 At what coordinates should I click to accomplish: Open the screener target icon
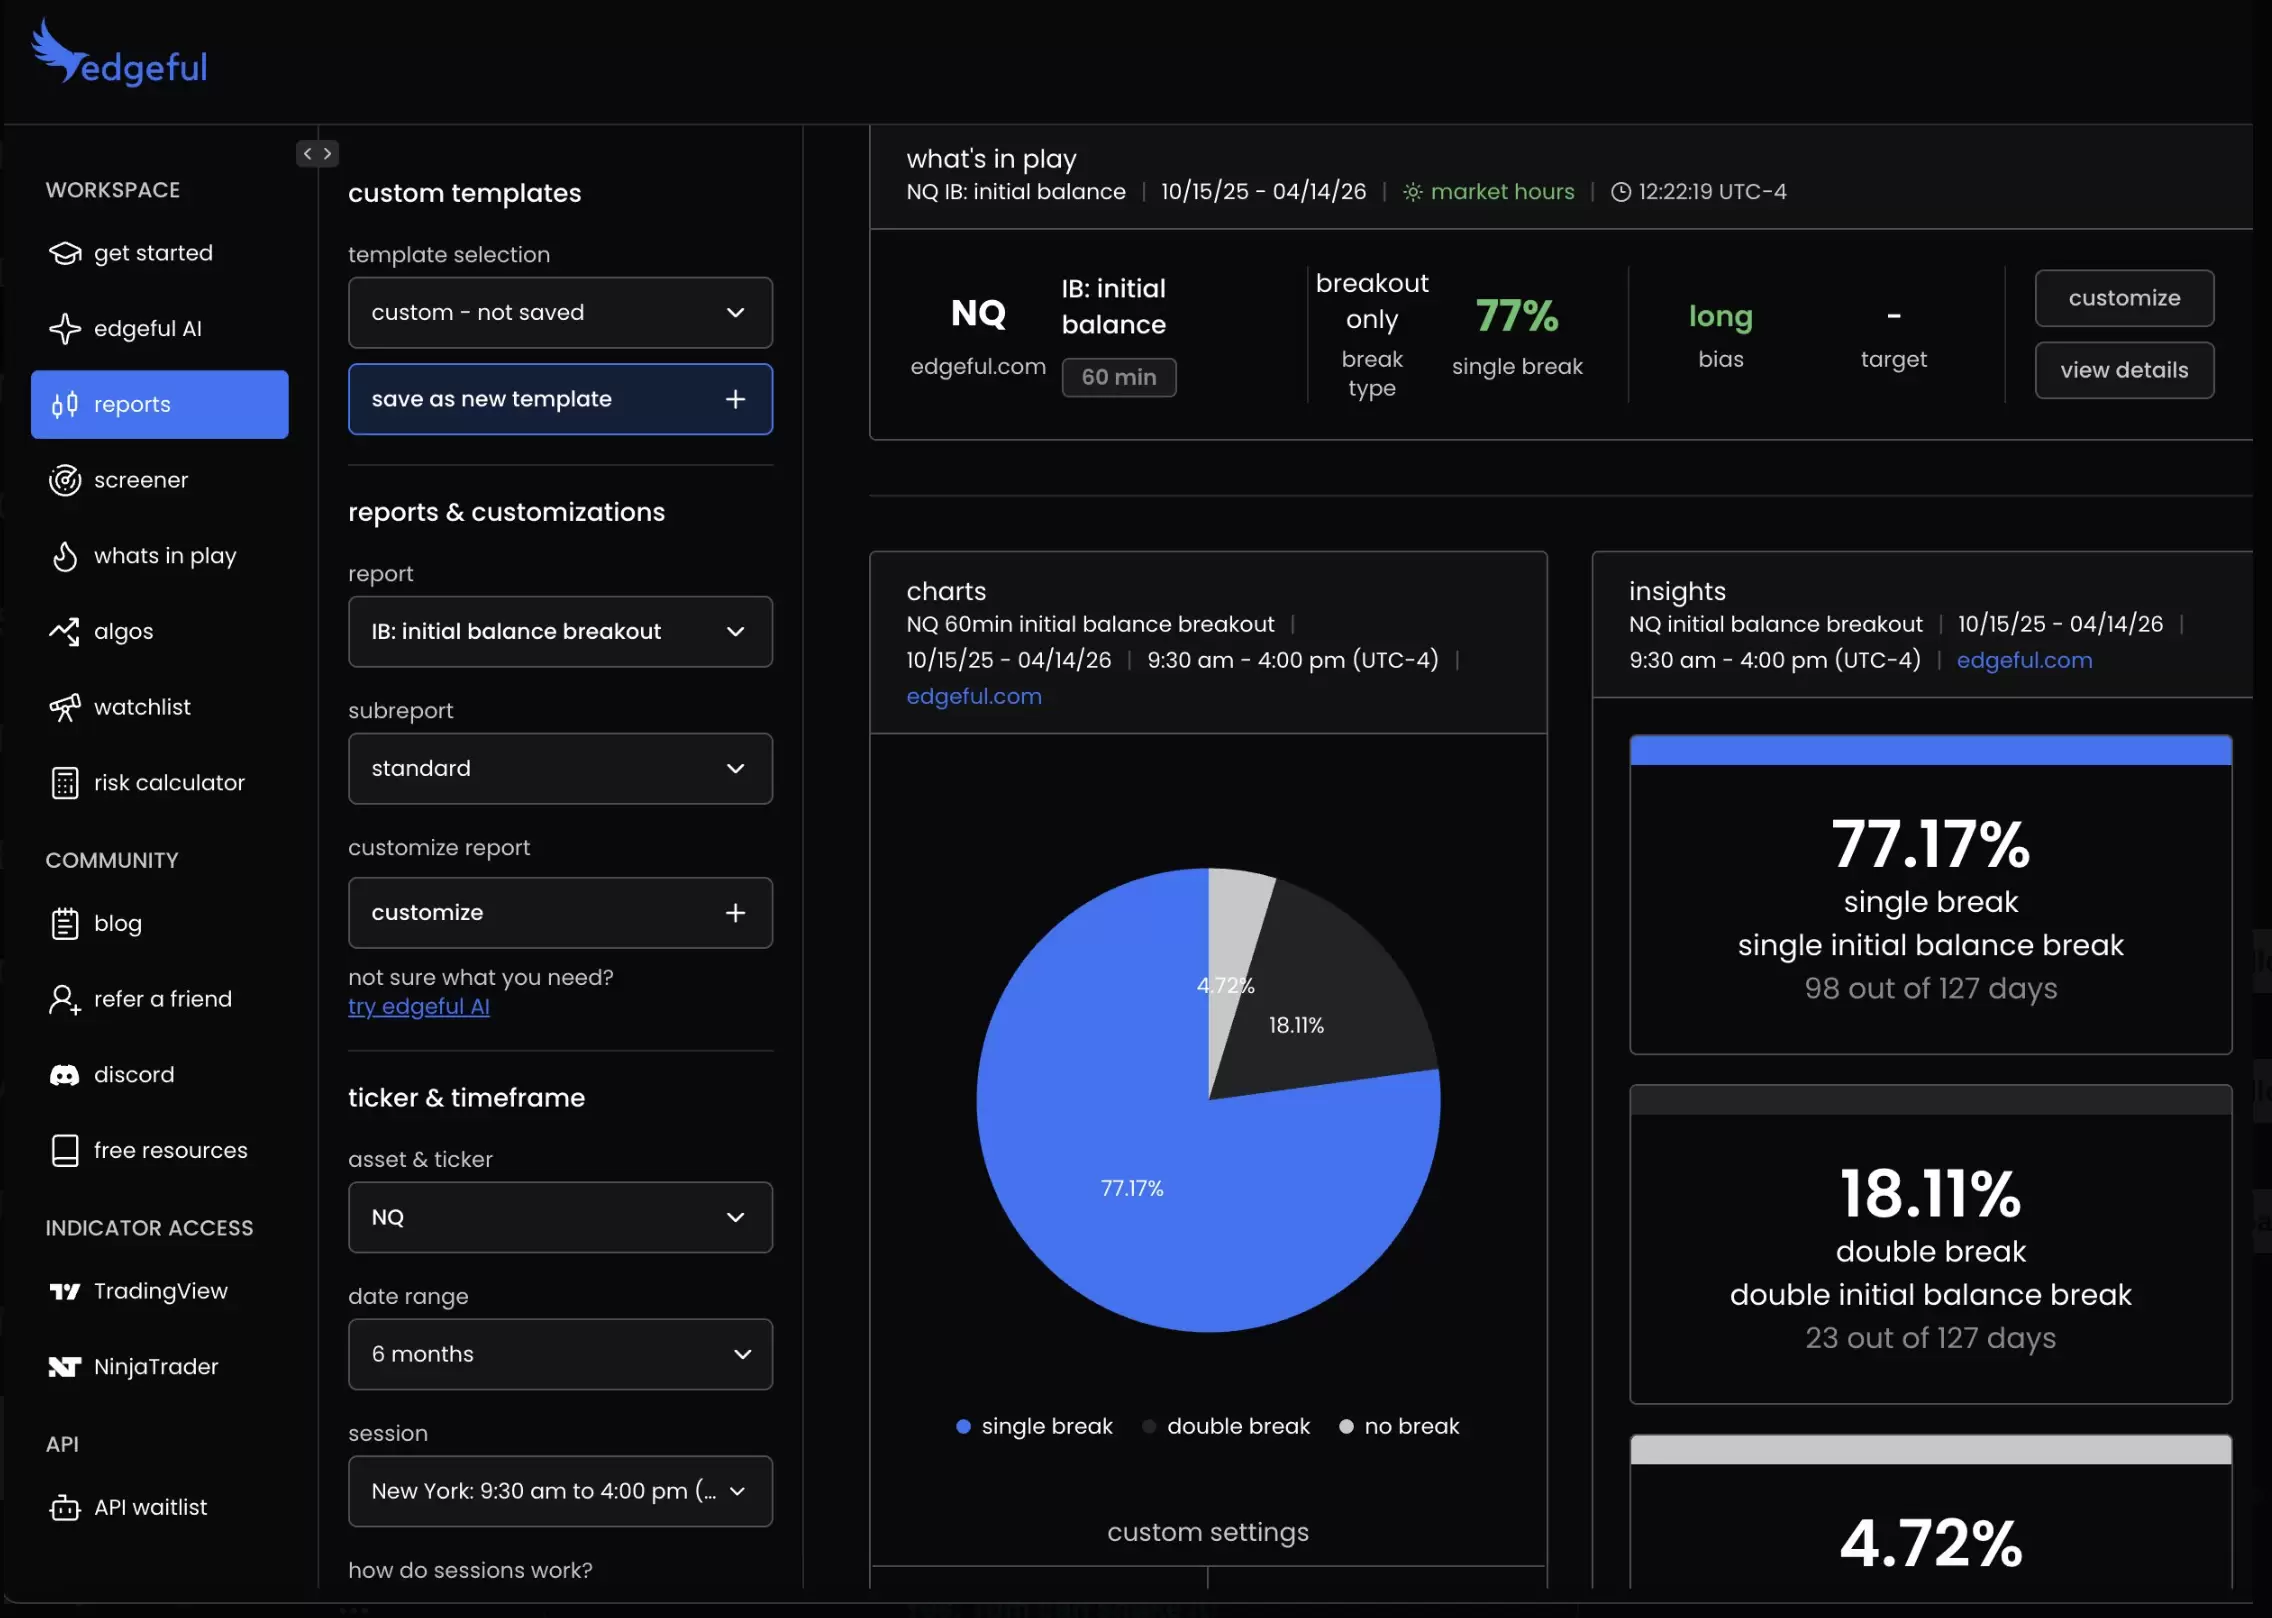65,481
